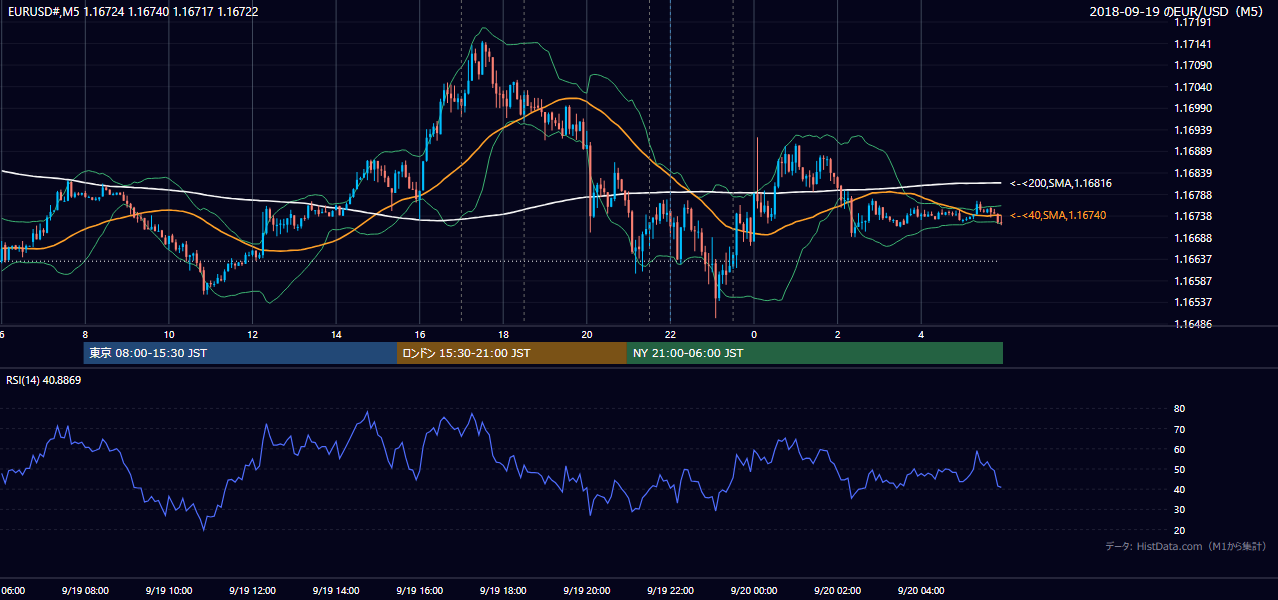Click price level 1.17090 on the axis
The image size is (1278, 600).
click(1194, 65)
